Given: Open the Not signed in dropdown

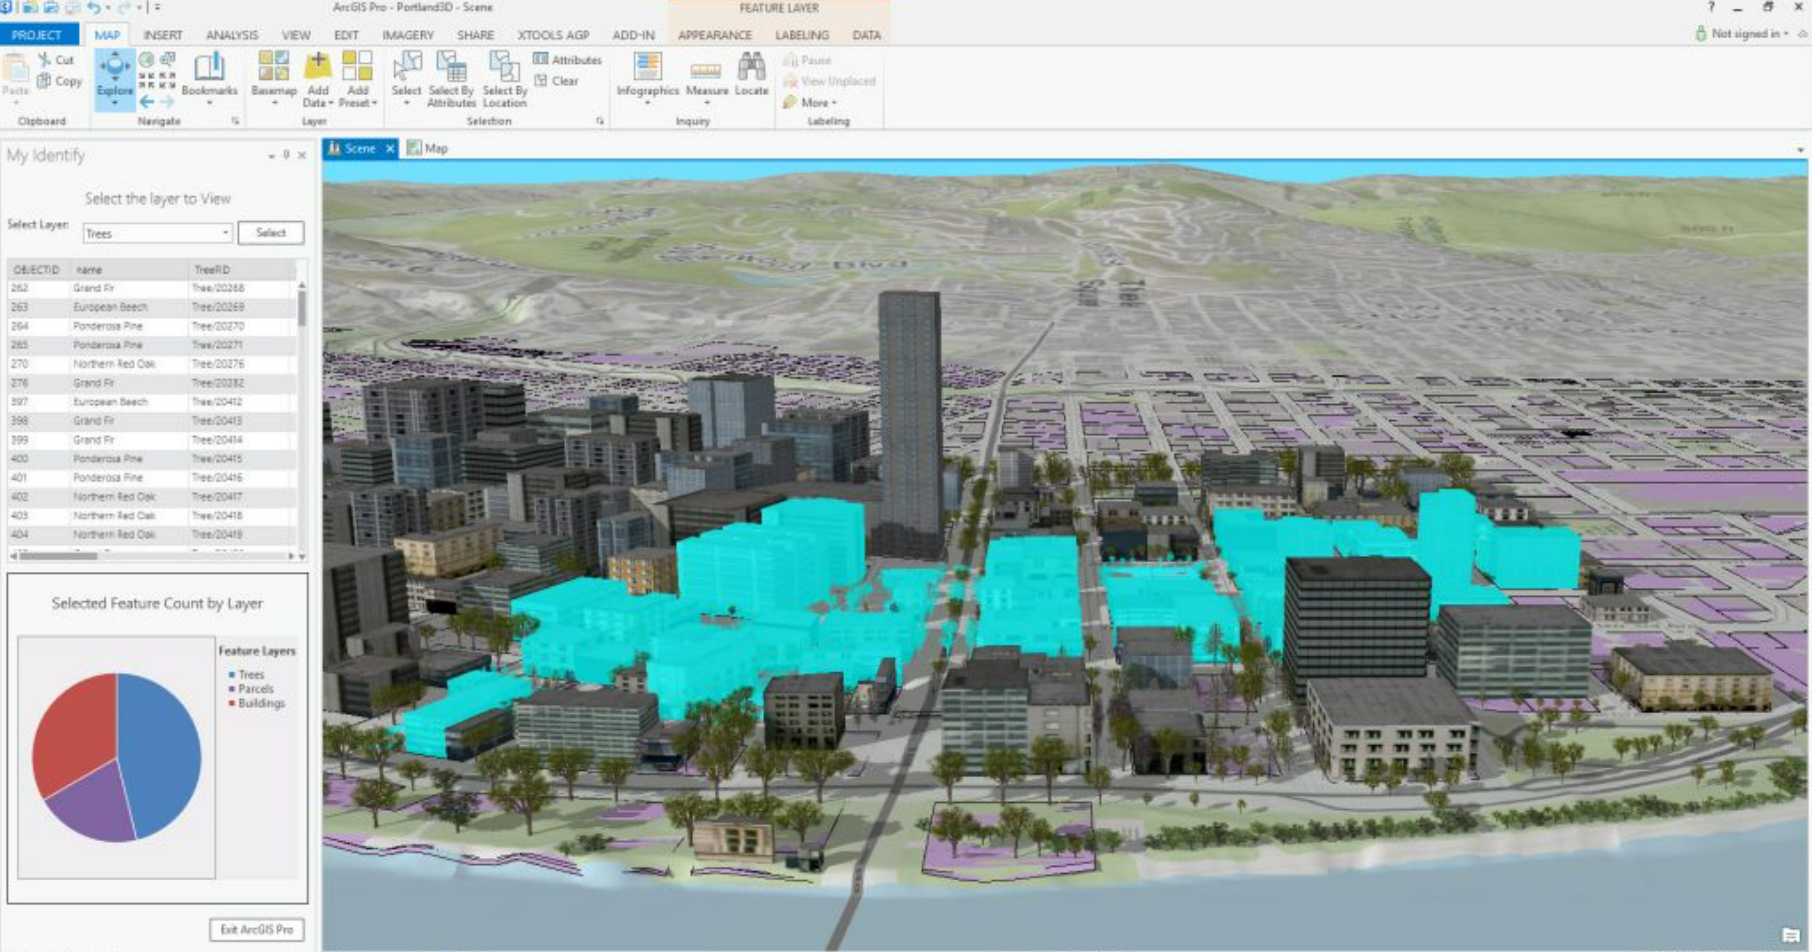Looking at the screenshot, I should (x=1750, y=34).
